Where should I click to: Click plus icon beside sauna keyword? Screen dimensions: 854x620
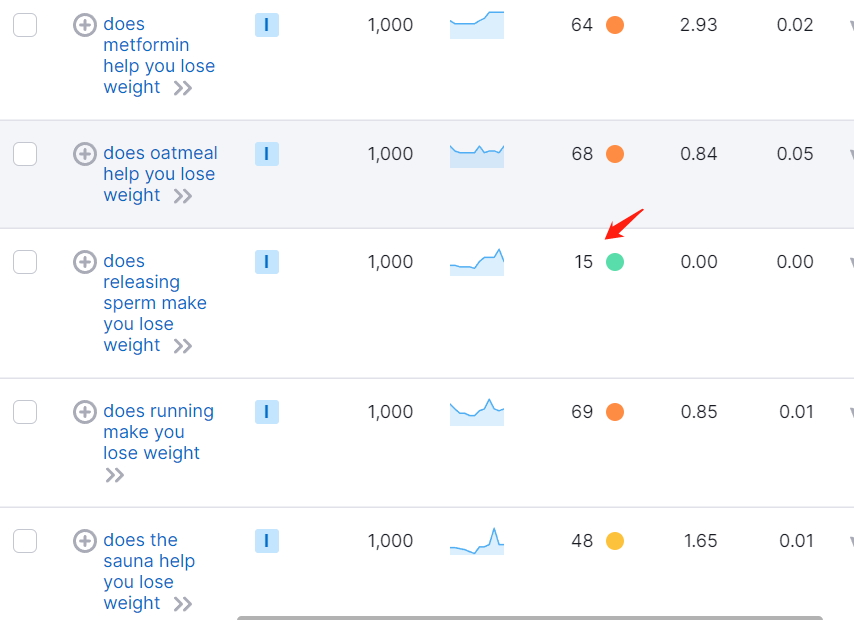click(85, 541)
